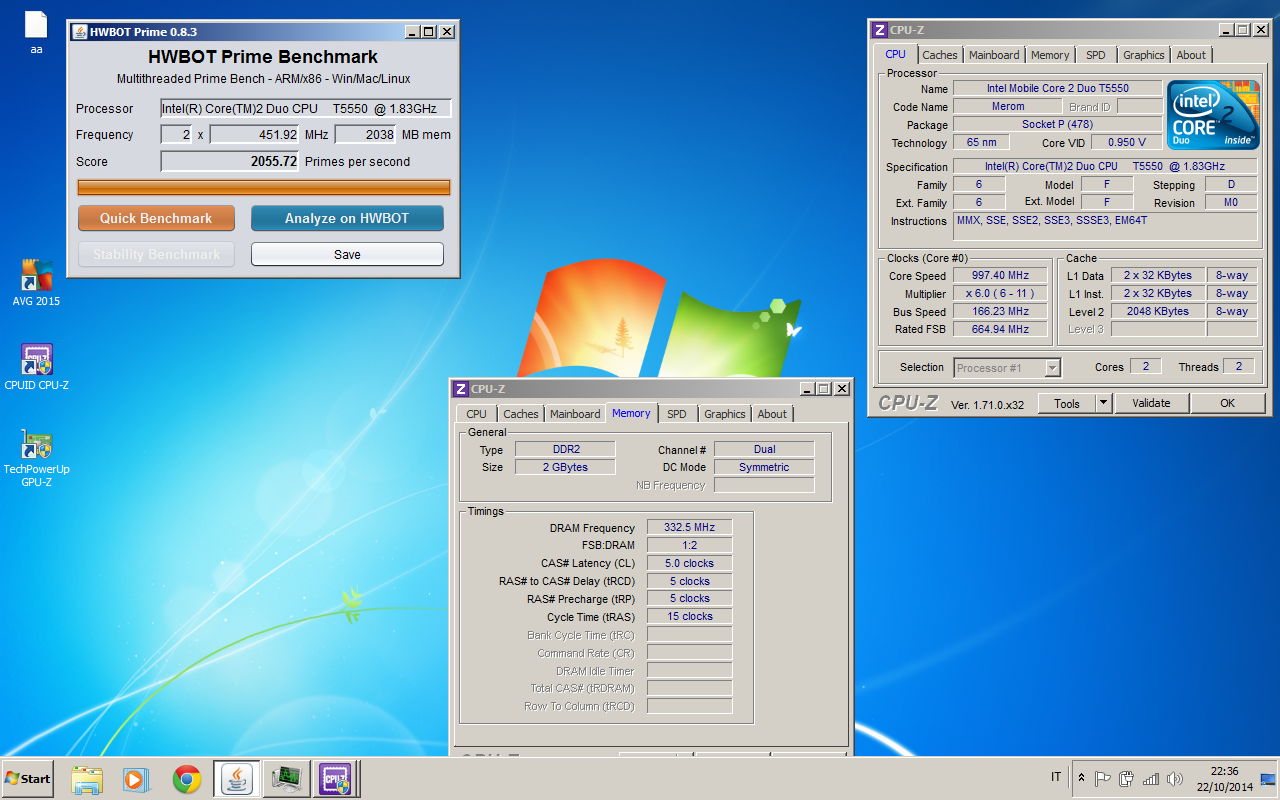Open the Processor #1 selection dropdown
This screenshot has width=1280, height=800.
pos(1007,368)
